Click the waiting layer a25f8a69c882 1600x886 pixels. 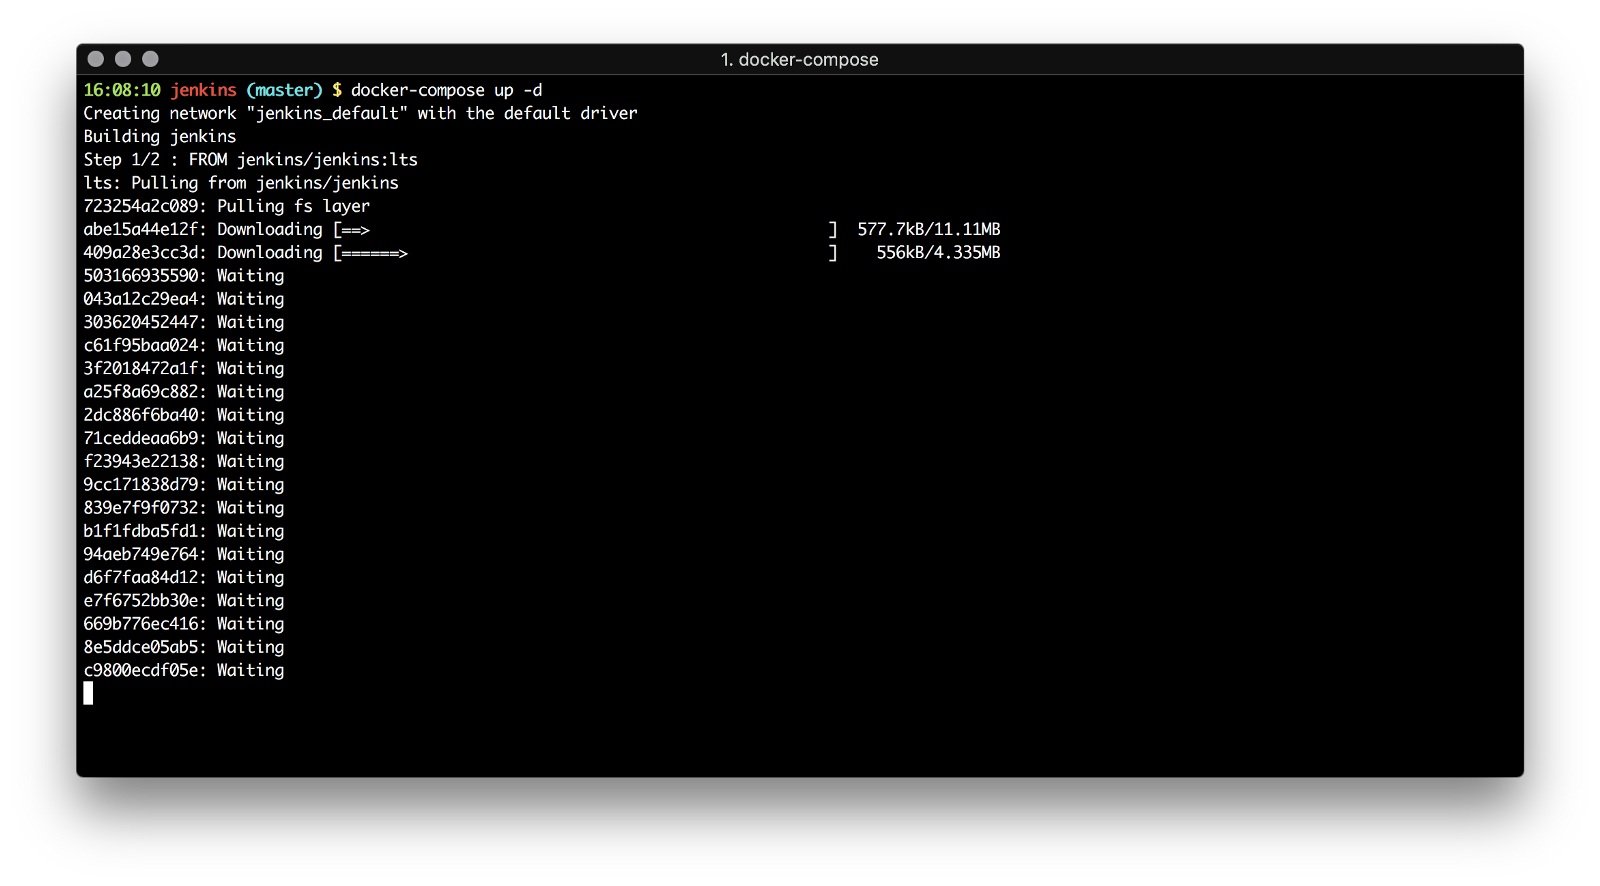184,391
